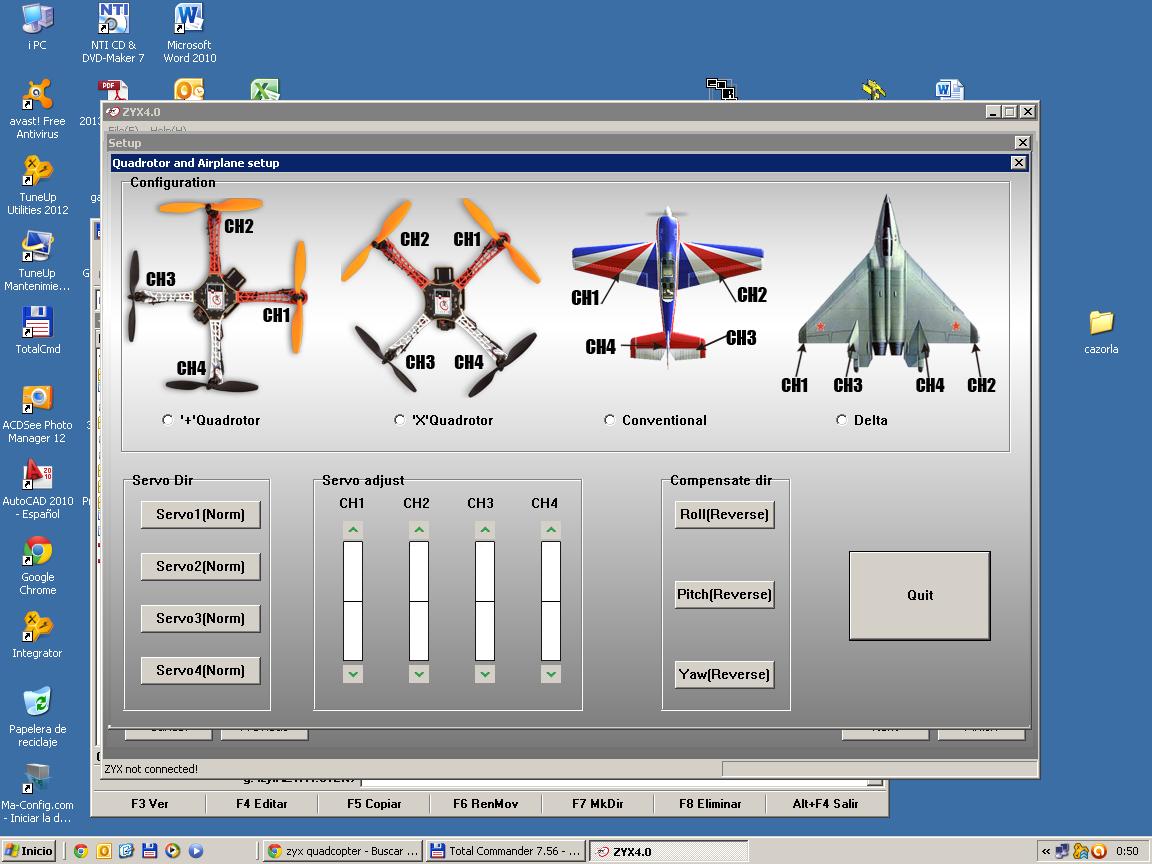Click the Servo1(Norm) direction button
Screen dimensions: 1152x864
[200, 515]
